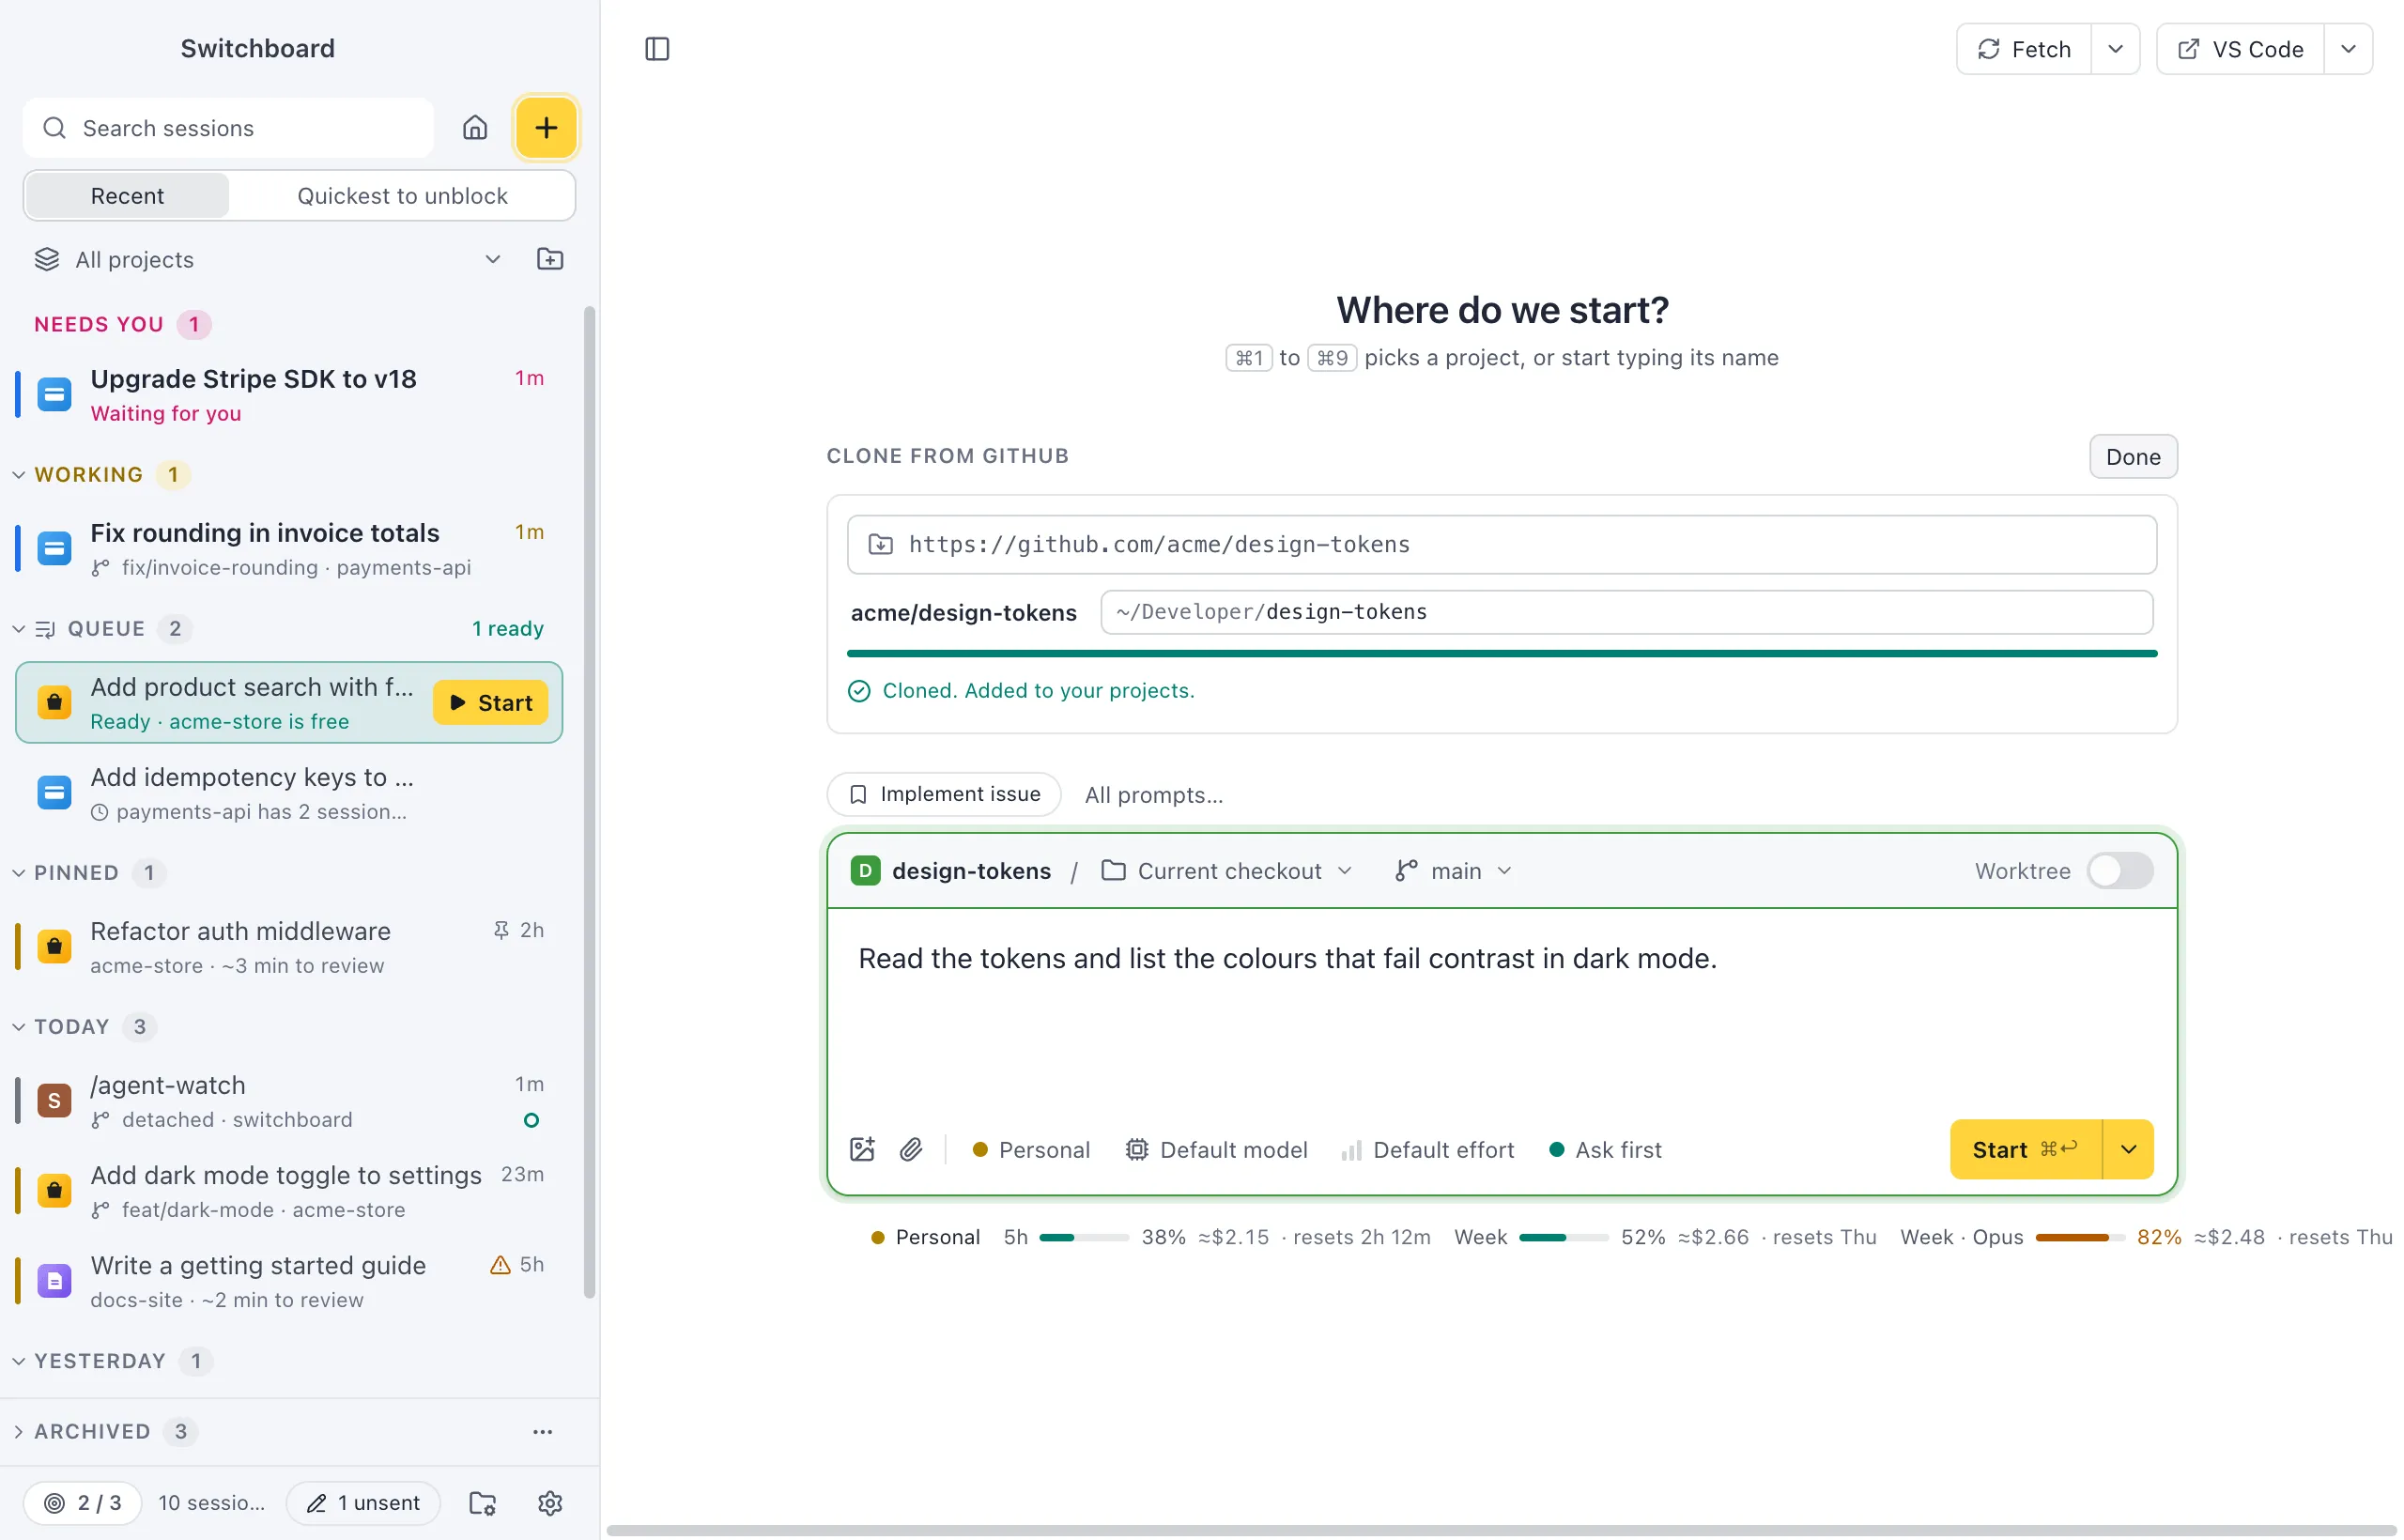
Task: Go to the home icon beside search
Action: point(475,128)
